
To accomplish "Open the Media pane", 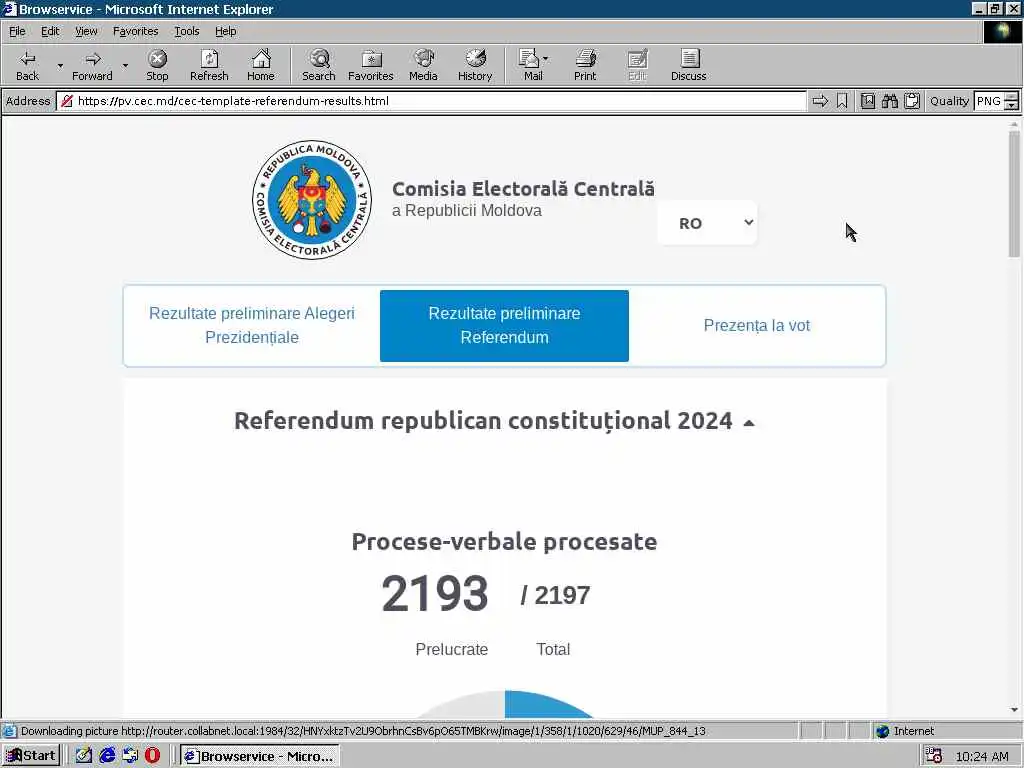I will pos(423,65).
